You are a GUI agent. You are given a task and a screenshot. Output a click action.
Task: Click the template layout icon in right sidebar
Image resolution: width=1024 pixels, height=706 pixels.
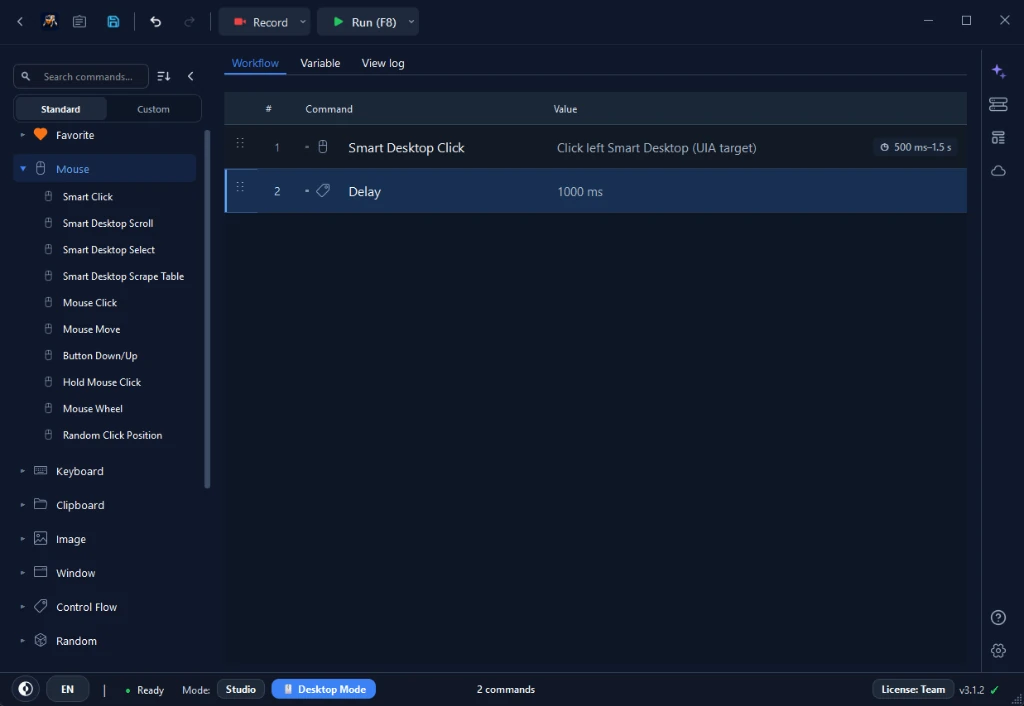coord(999,138)
